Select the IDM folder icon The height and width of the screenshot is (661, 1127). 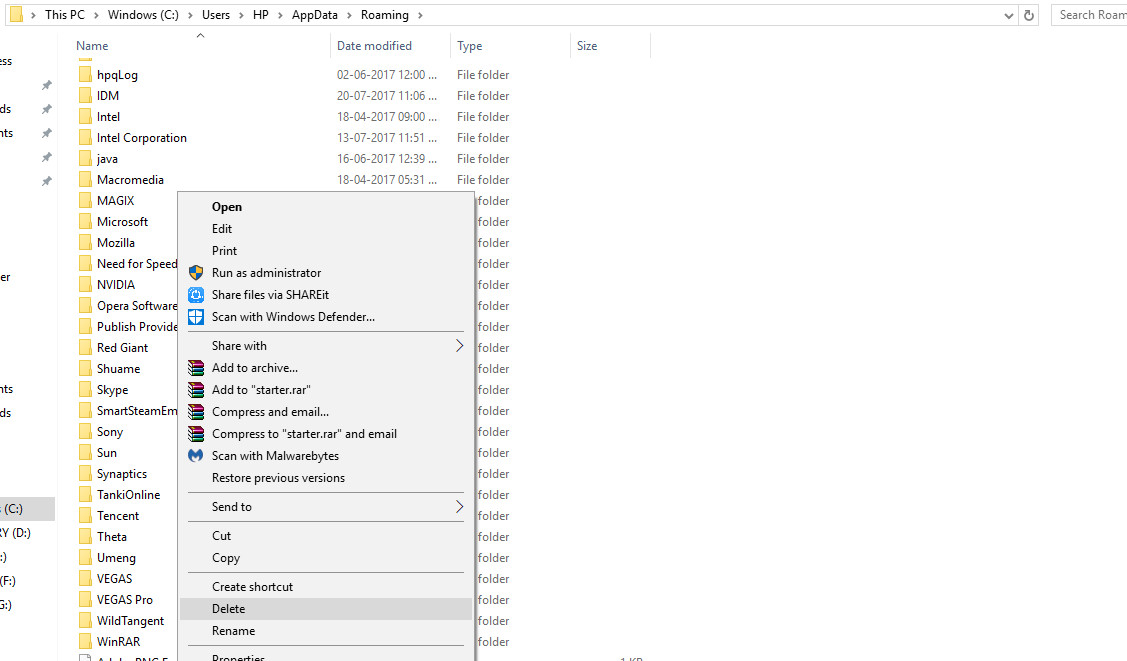[x=85, y=96]
